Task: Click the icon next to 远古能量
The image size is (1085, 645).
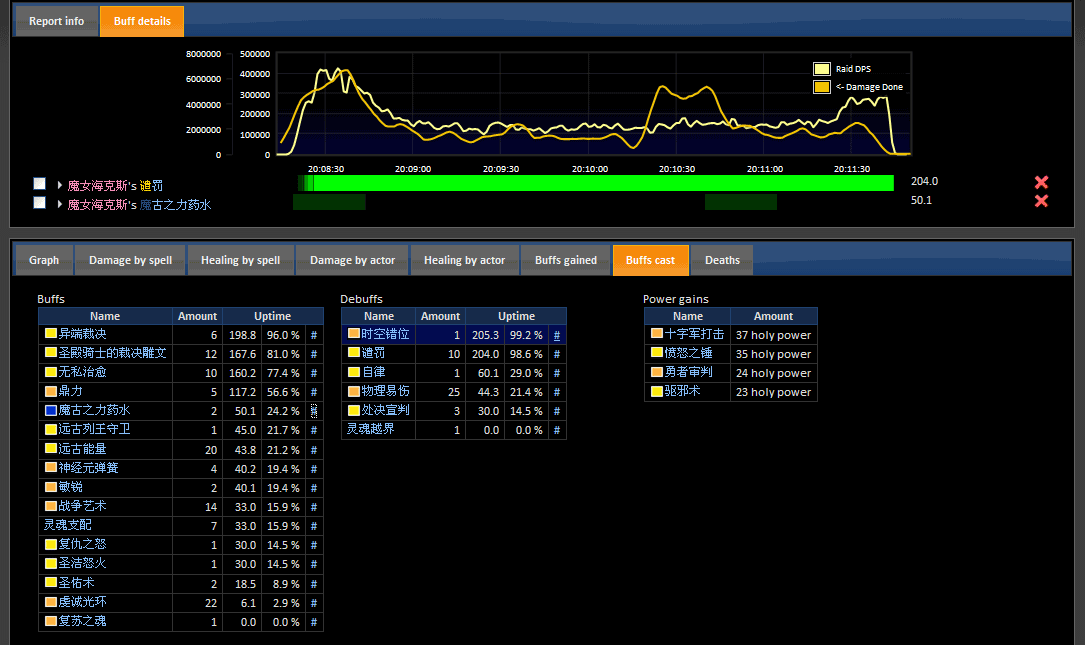Action: 51,448
